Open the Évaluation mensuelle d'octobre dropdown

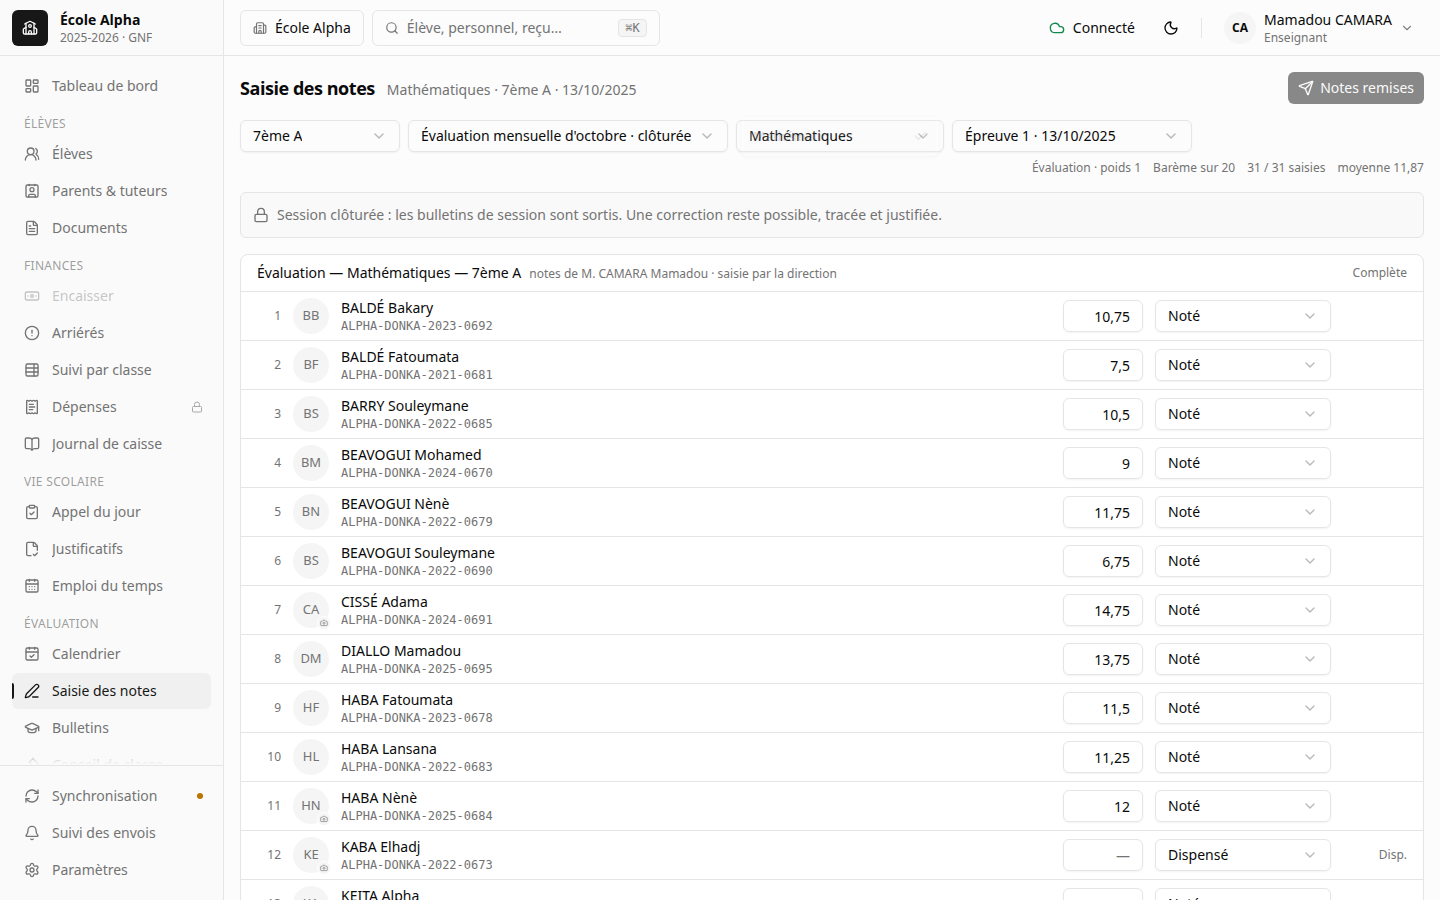tap(568, 136)
